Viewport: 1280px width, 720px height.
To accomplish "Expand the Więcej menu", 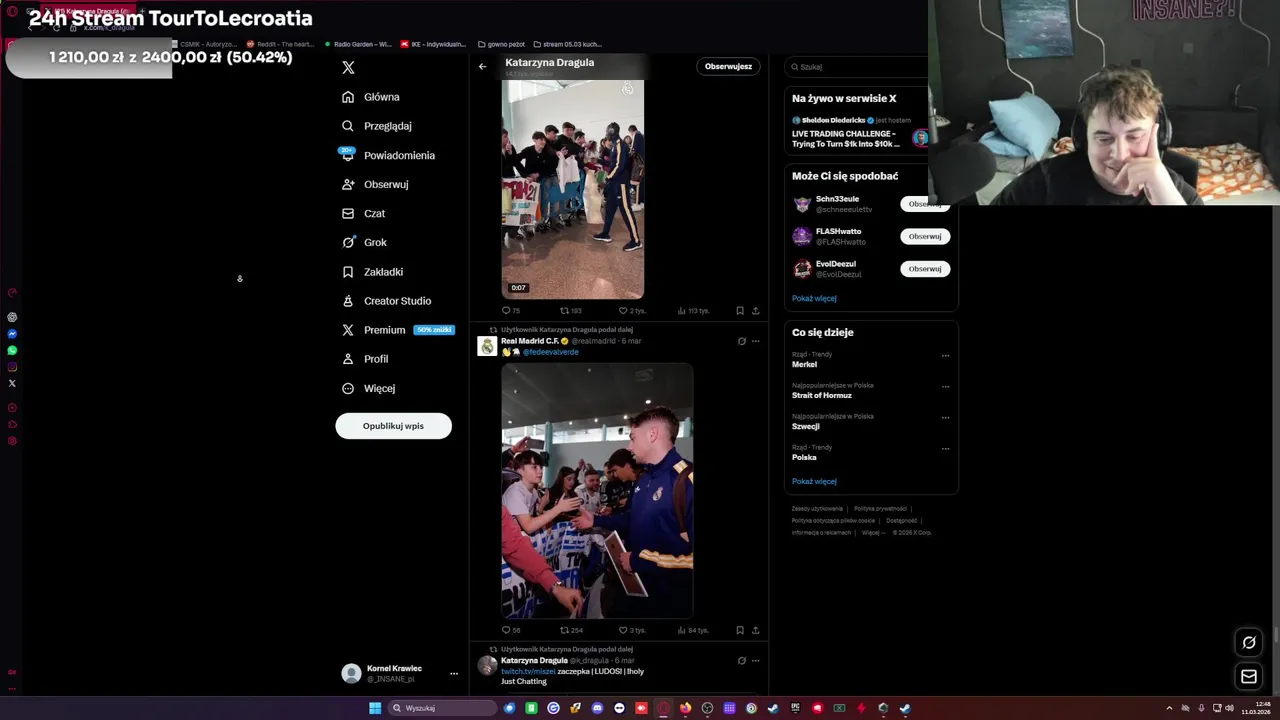I will (x=368, y=388).
